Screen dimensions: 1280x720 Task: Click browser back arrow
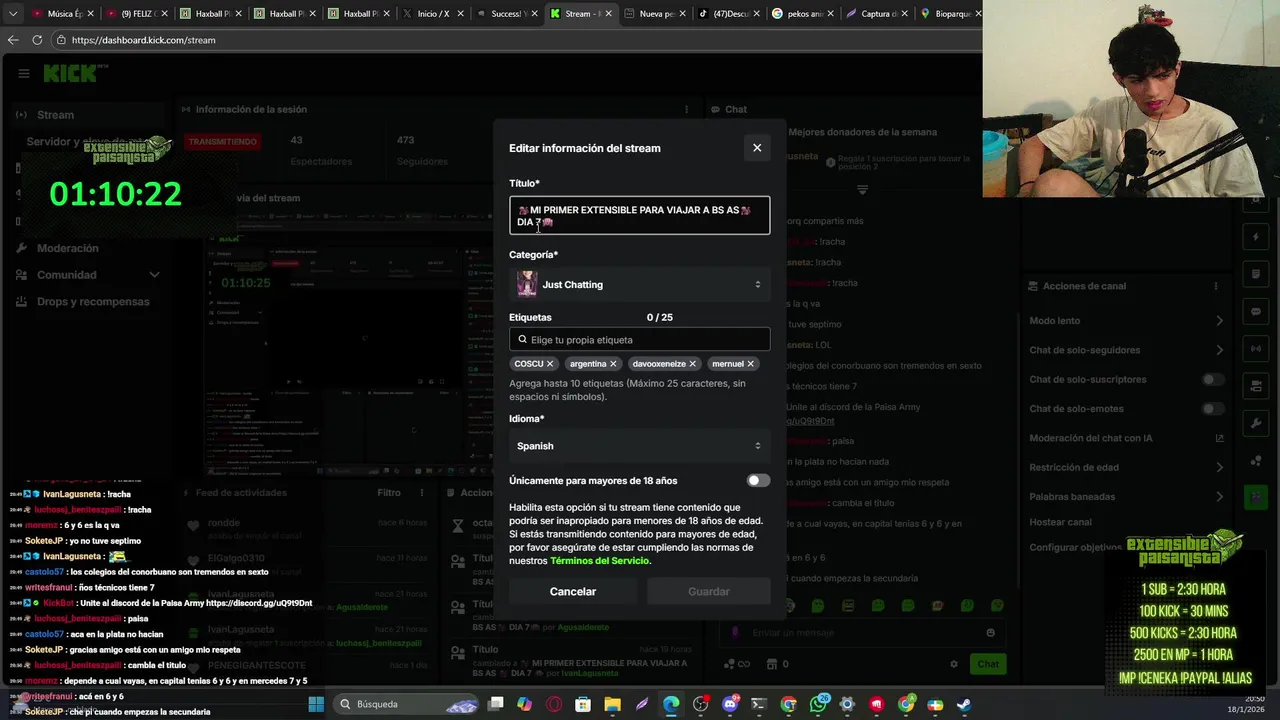[13, 40]
